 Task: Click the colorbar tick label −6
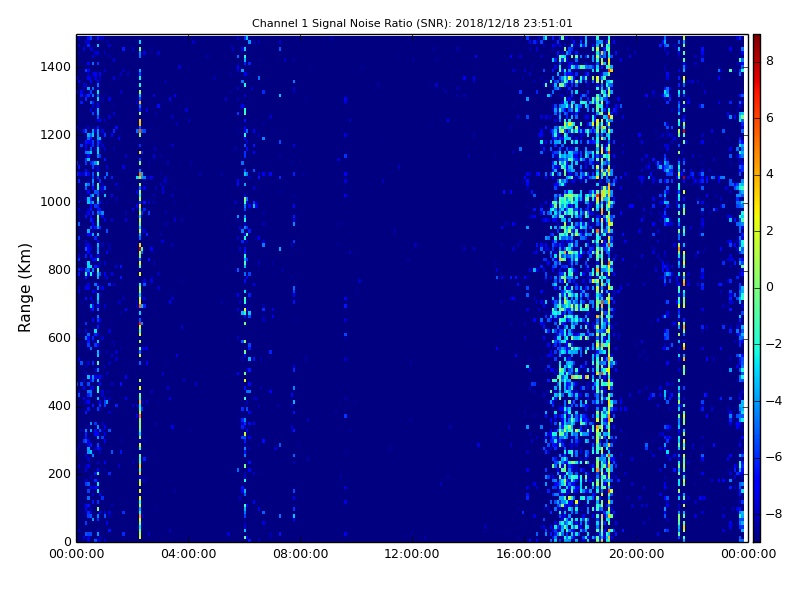coord(774,457)
